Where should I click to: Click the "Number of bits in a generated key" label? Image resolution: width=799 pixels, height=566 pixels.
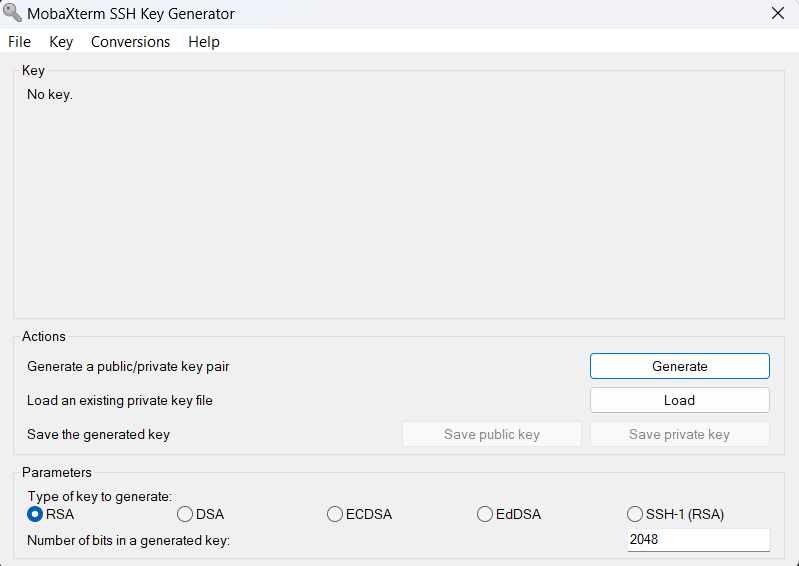tap(128, 541)
